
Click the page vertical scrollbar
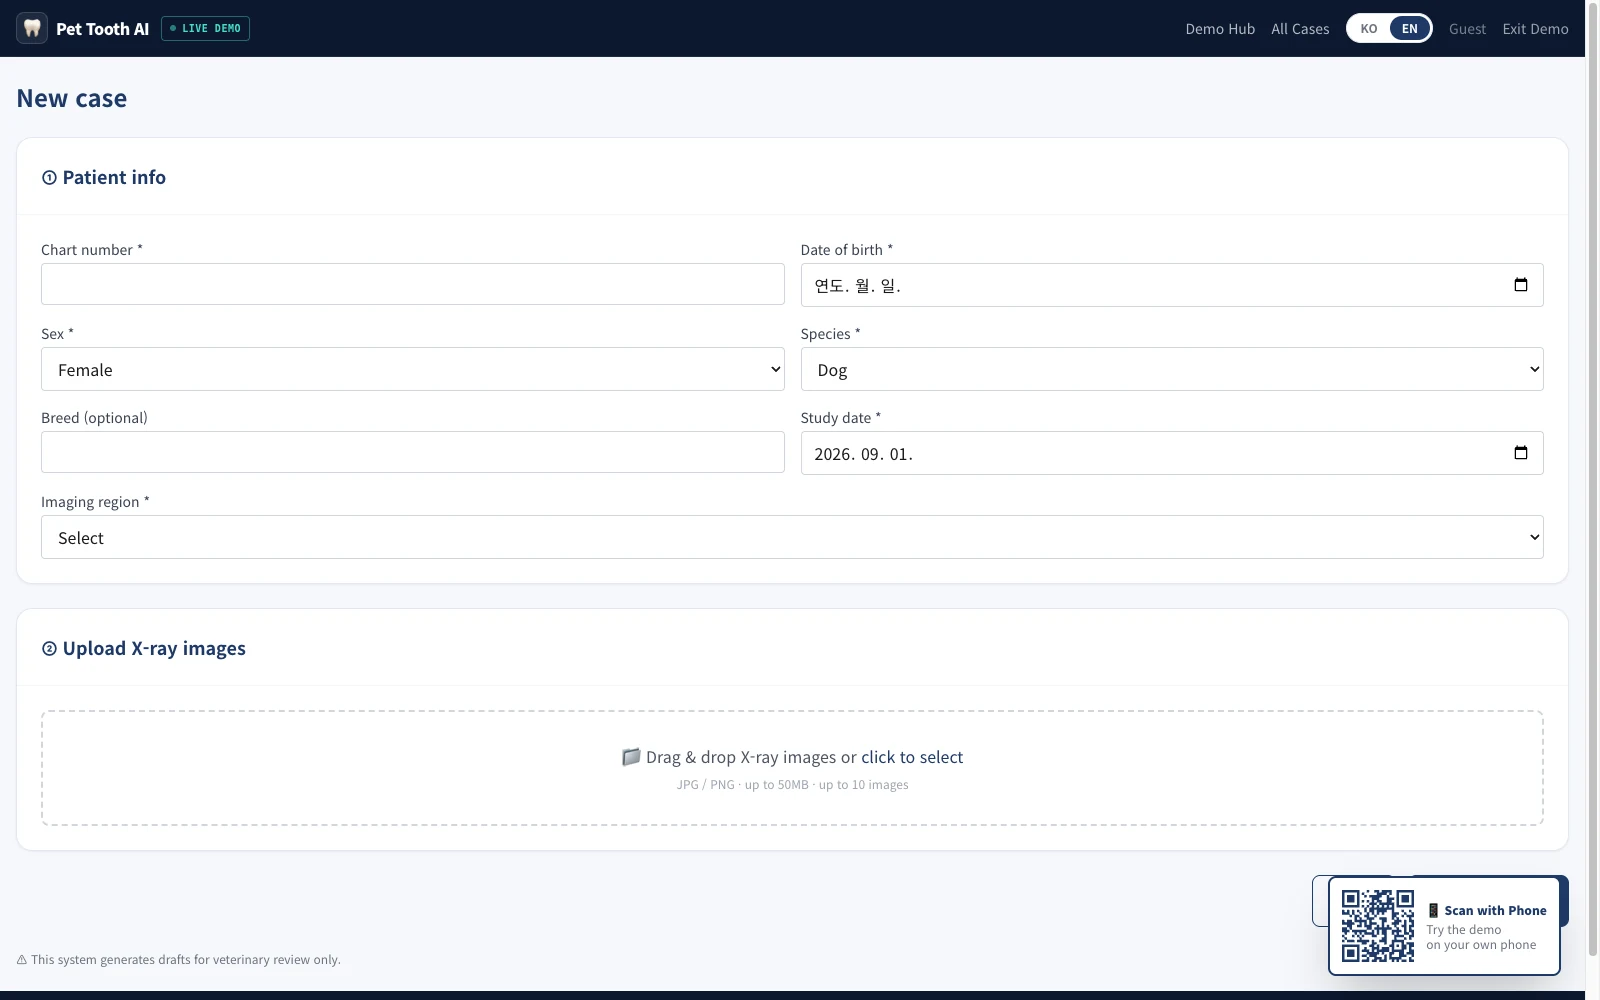click(x=1592, y=480)
